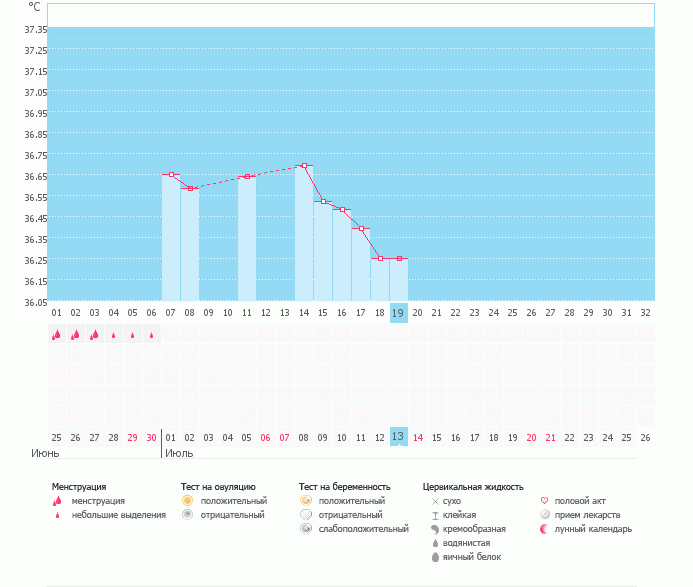Screen dimensions: 693x587
Task: Click temperature point on cycle day 17
Action: pos(361,229)
